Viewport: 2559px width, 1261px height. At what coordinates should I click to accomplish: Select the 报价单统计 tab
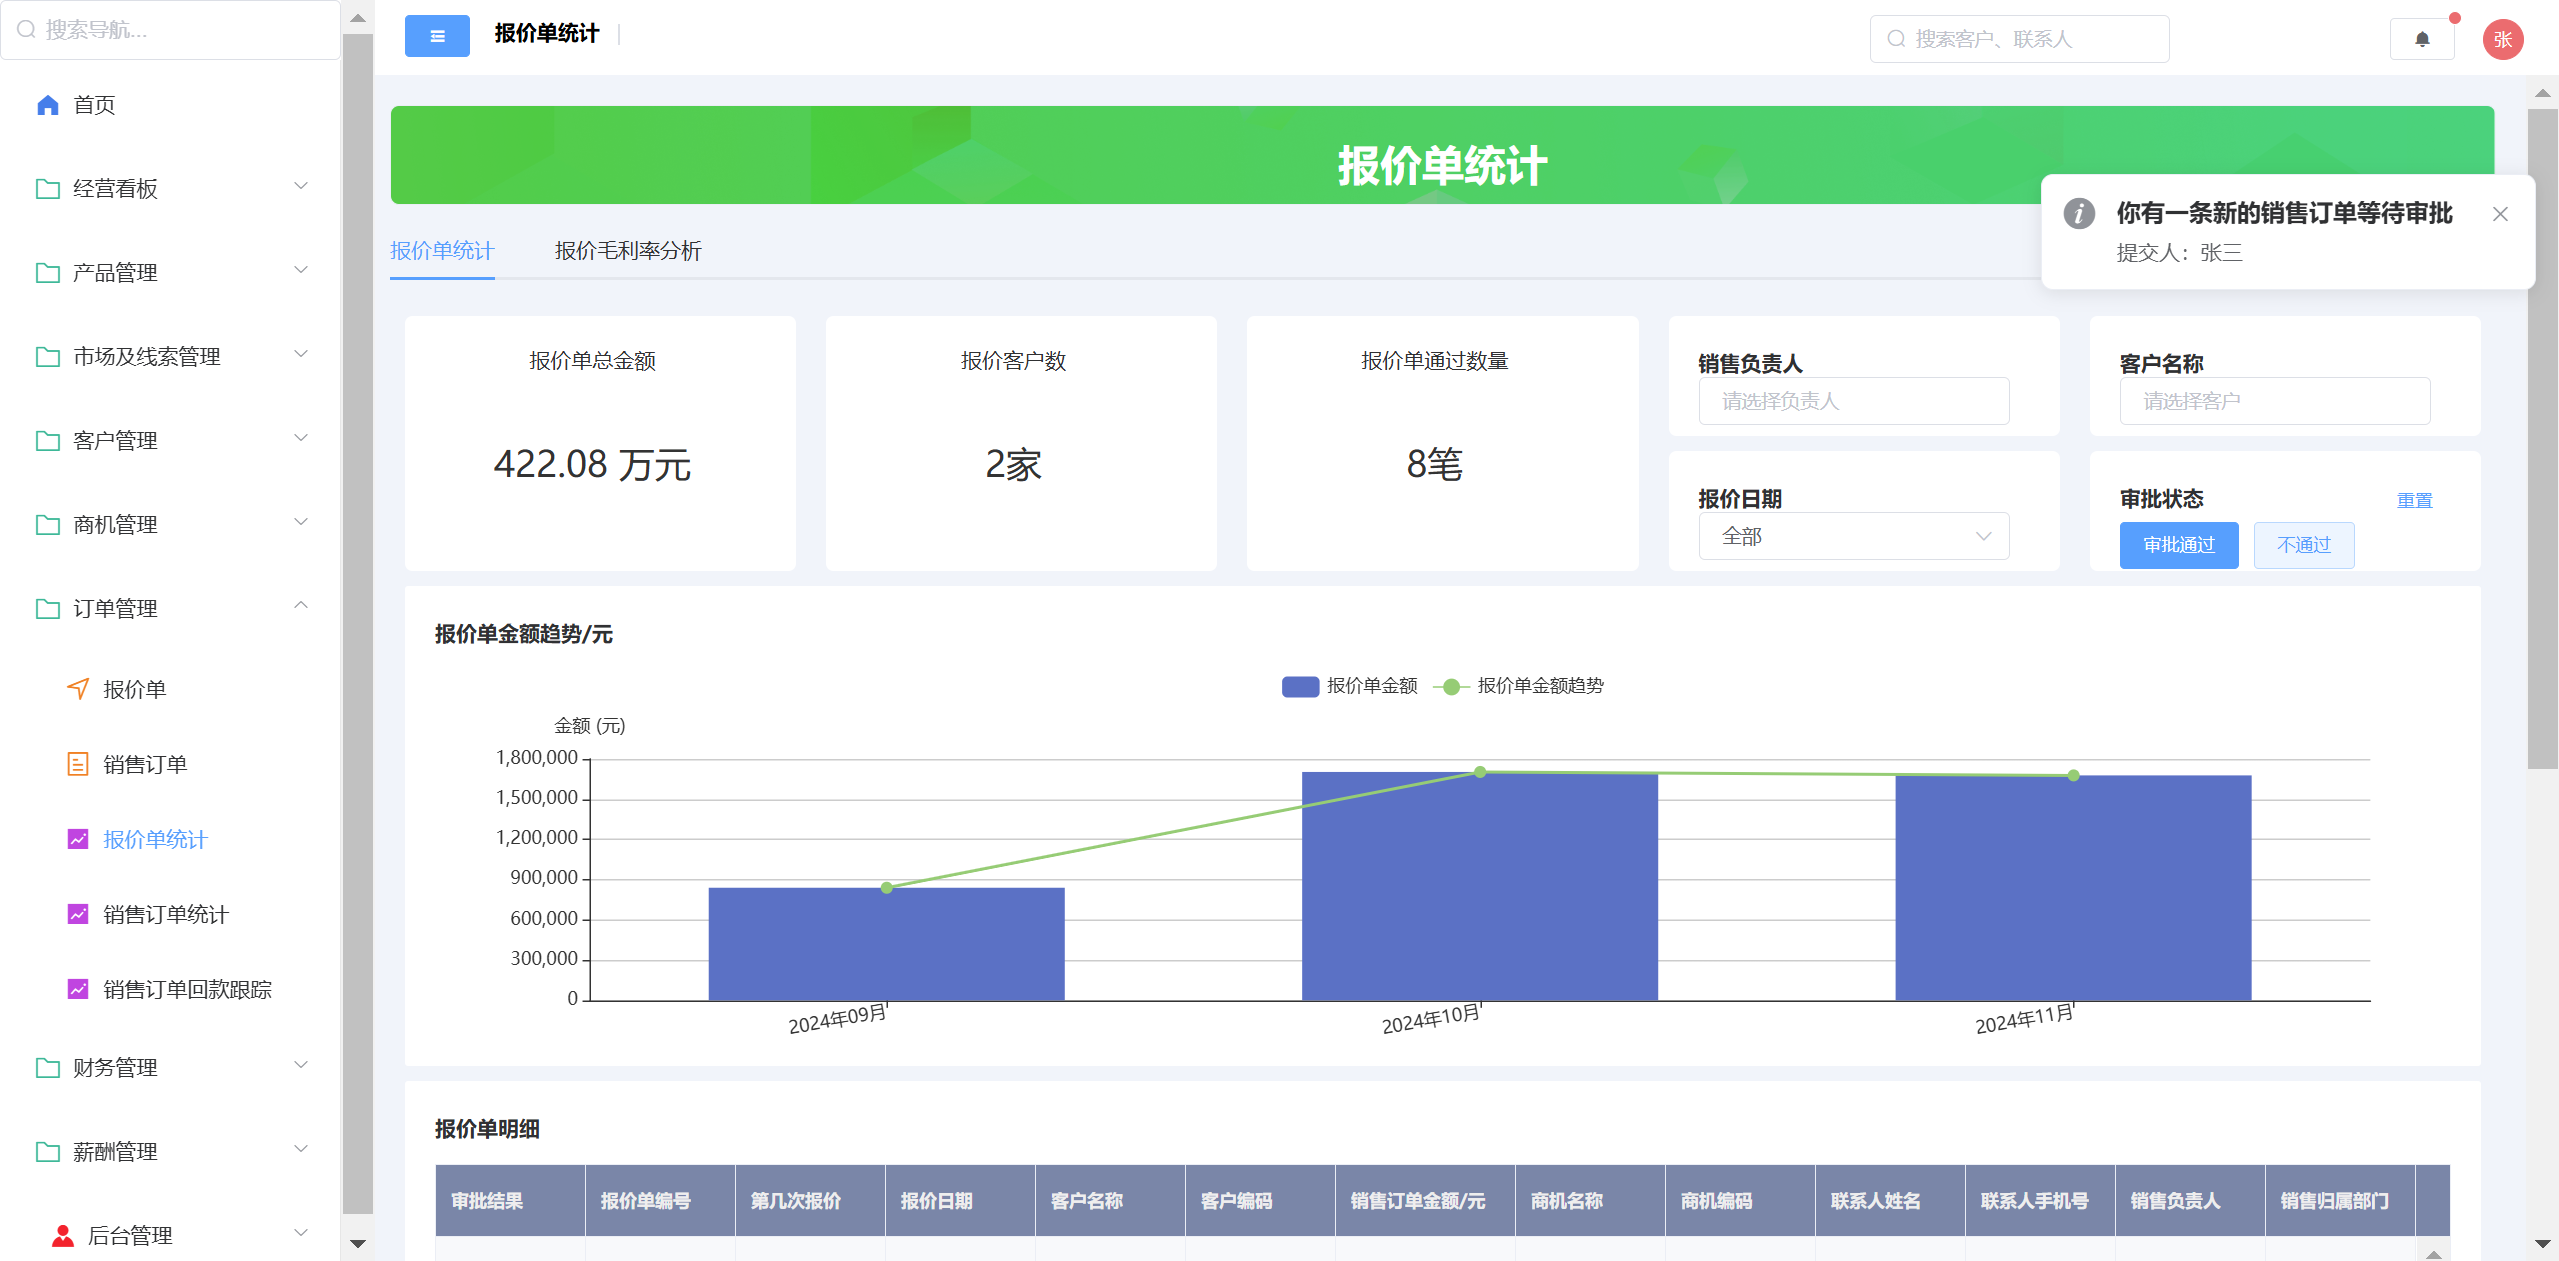(442, 251)
